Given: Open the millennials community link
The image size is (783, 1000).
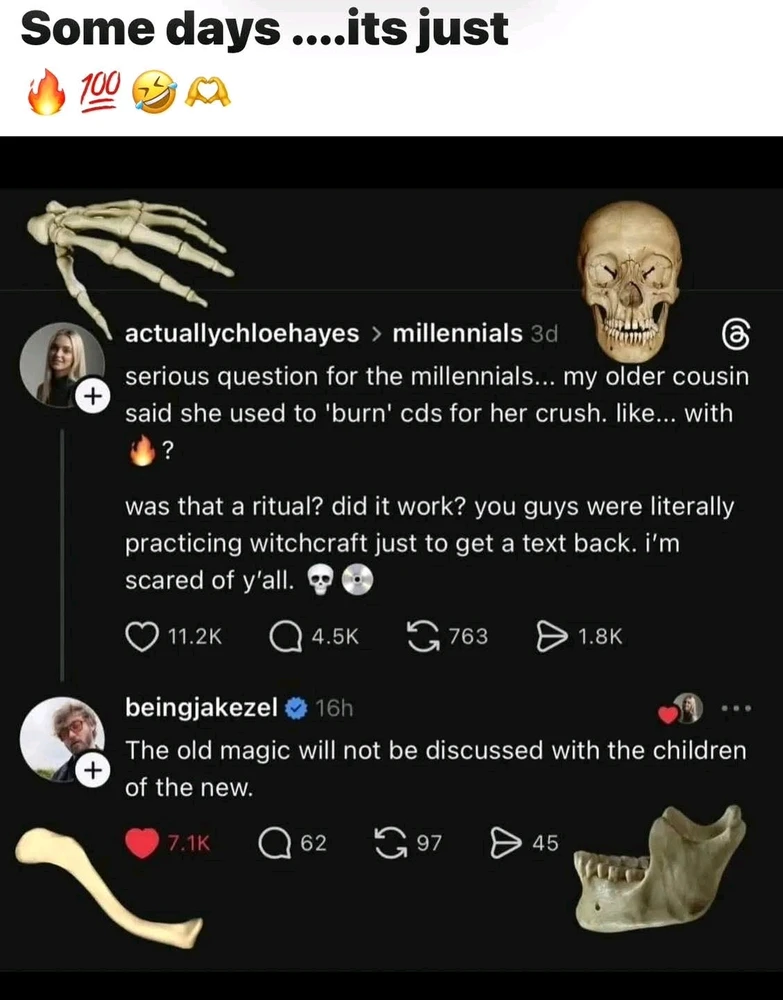Looking at the screenshot, I should click(x=457, y=333).
